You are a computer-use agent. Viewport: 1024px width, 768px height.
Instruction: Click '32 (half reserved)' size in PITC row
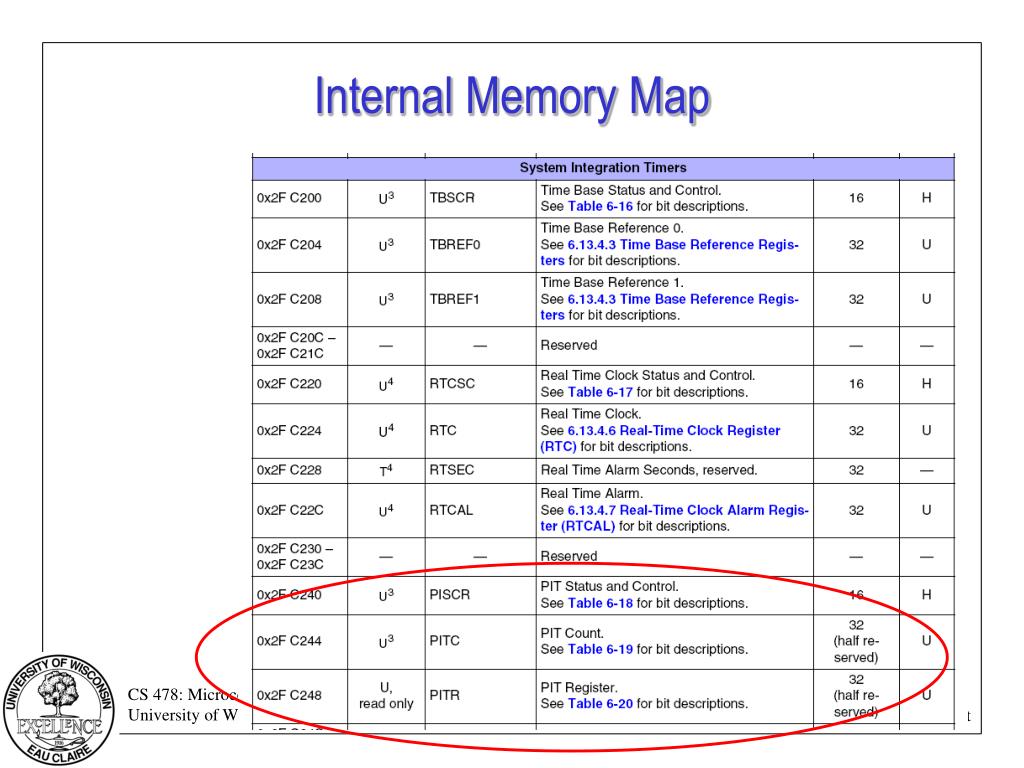coord(856,641)
